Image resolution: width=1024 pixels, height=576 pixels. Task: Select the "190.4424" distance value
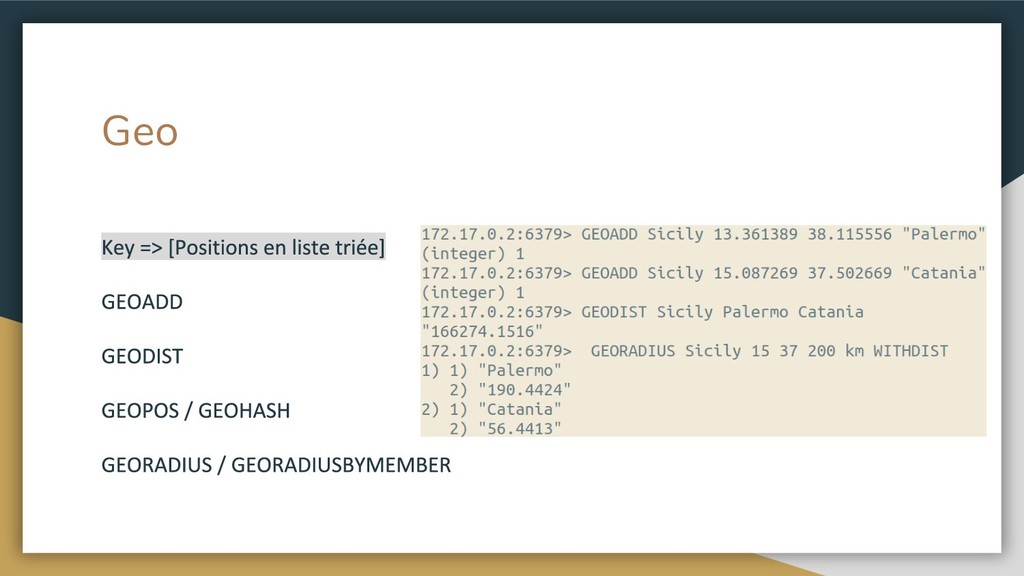[x=525, y=390]
